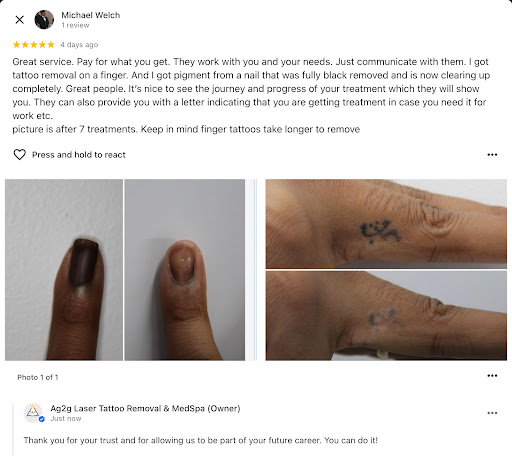Click the '1 review' text
The height and width of the screenshot is (470, 512).
[75, 25]
